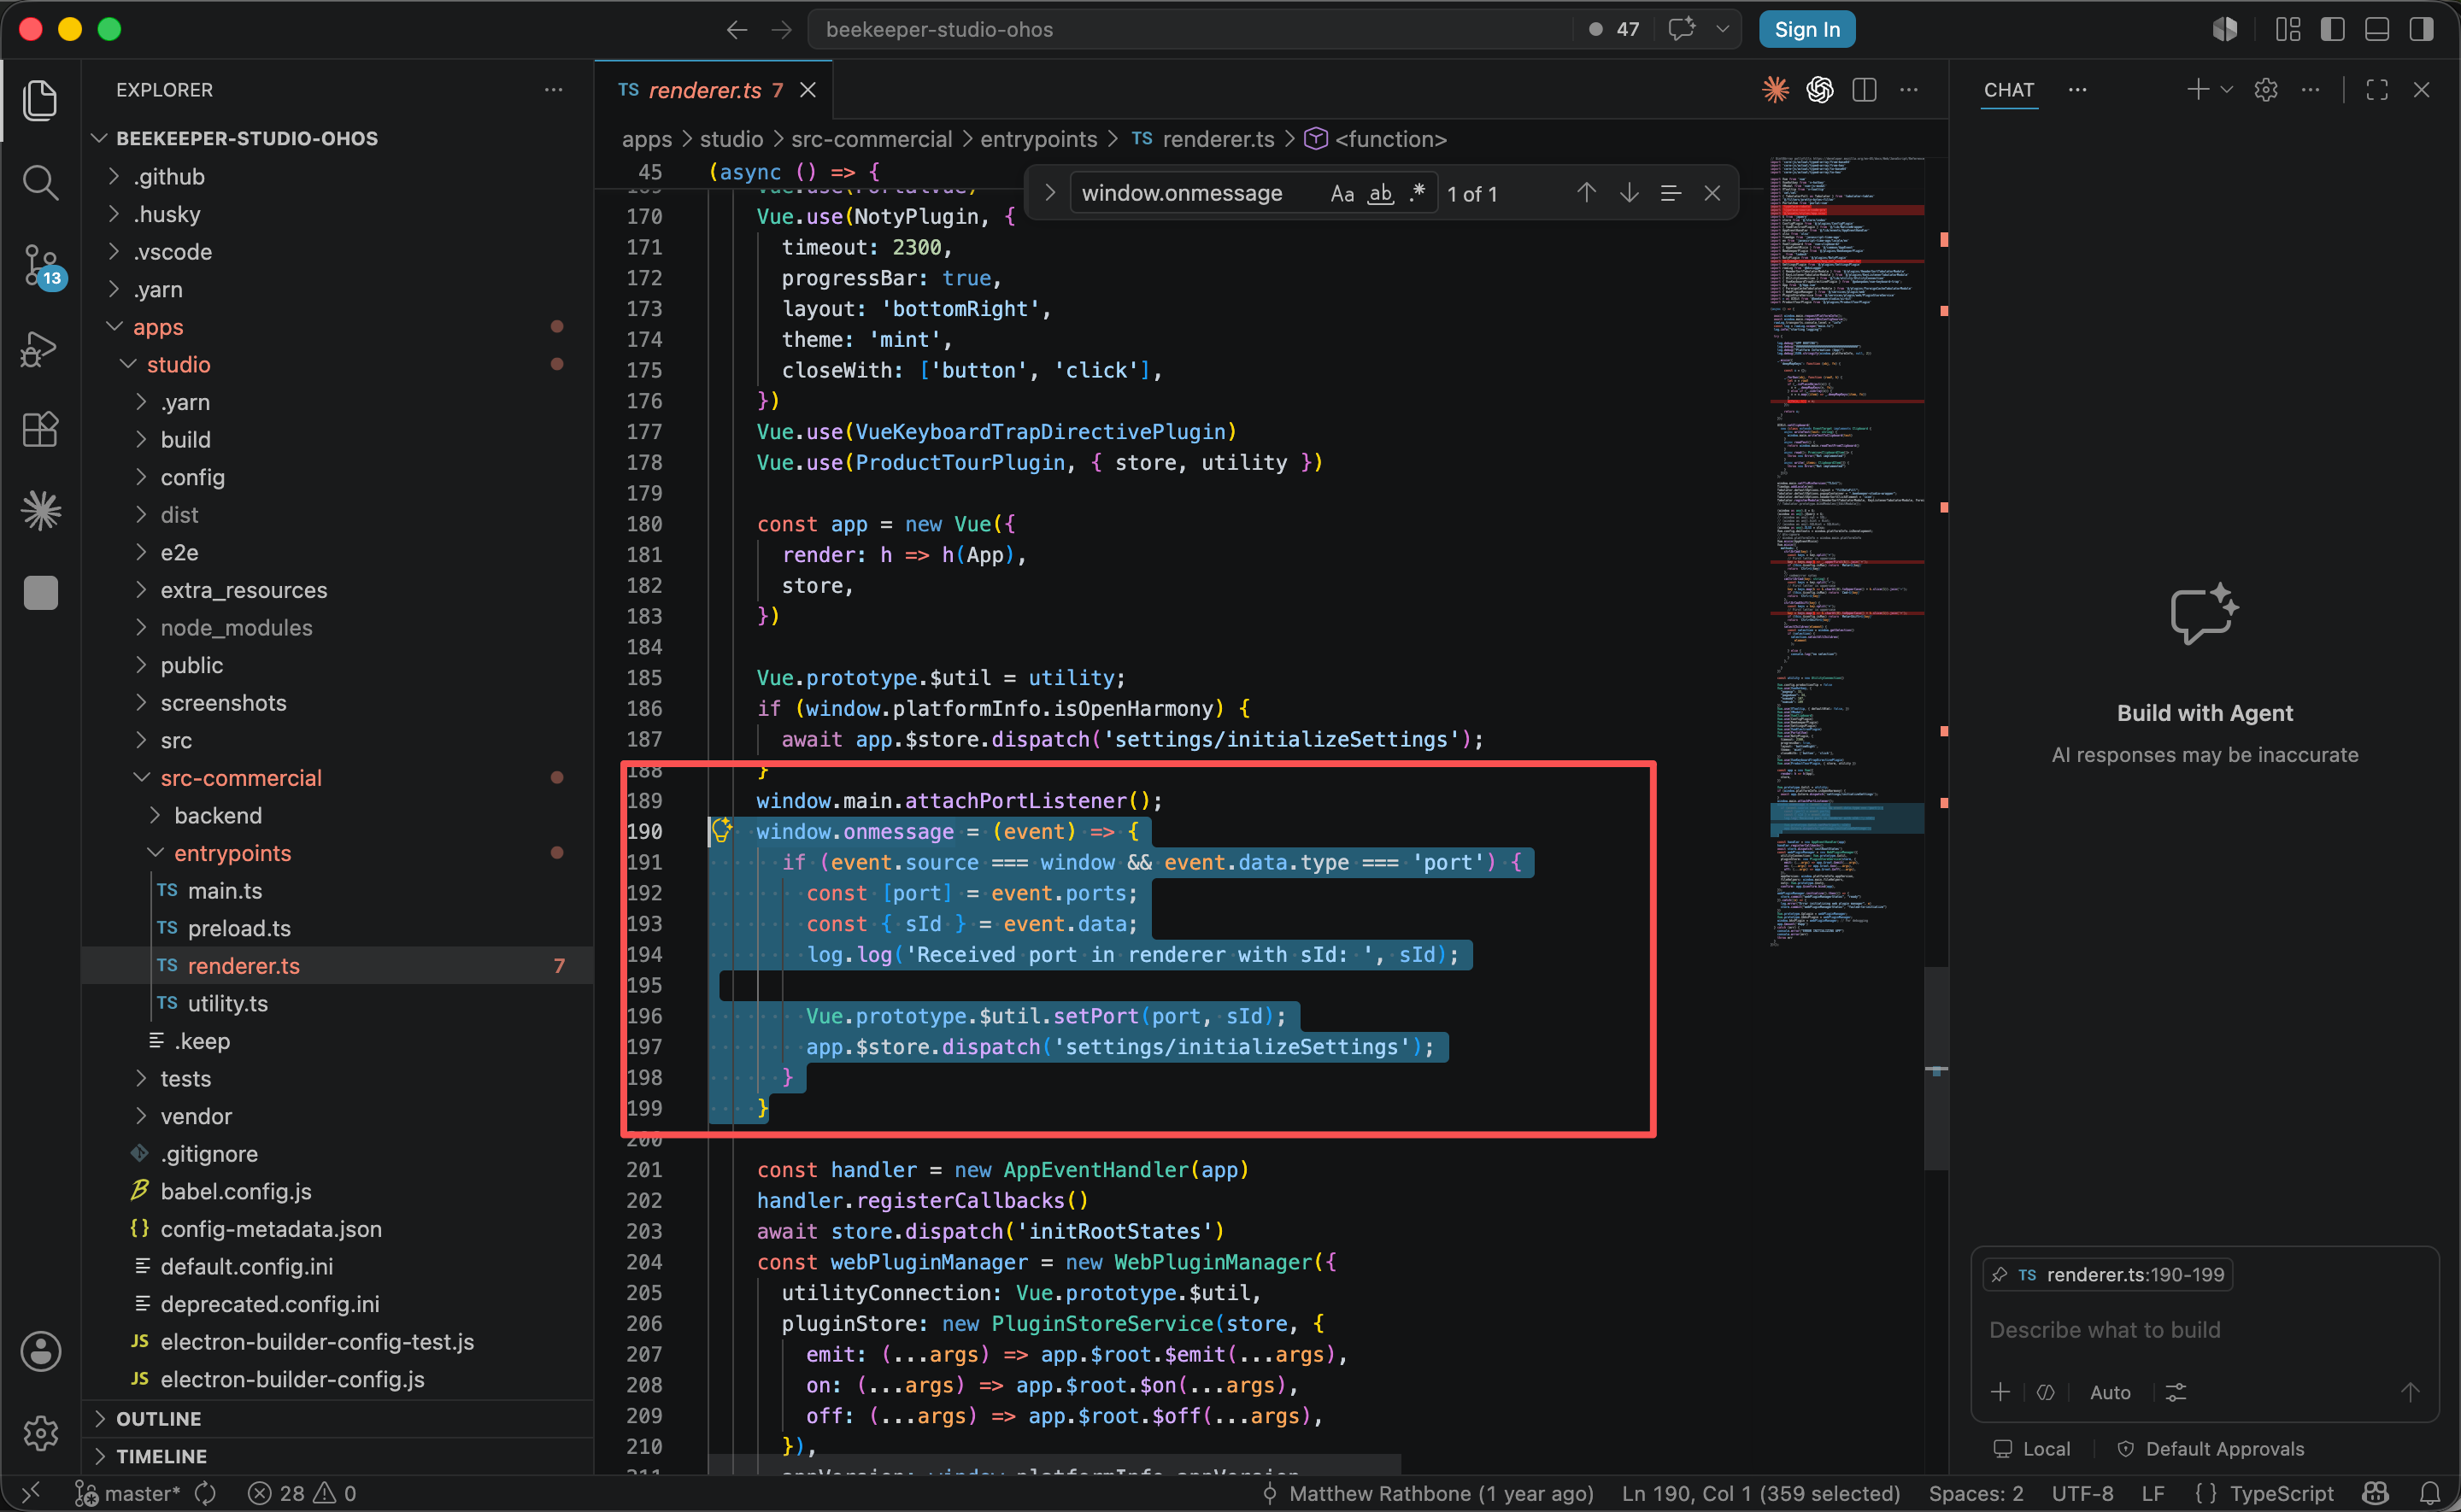The width and height of the screenshot is (2461, 1512).
Task: Click the ChatGPT icon in editor toolbar
Action: click(x=1820, y=90)
